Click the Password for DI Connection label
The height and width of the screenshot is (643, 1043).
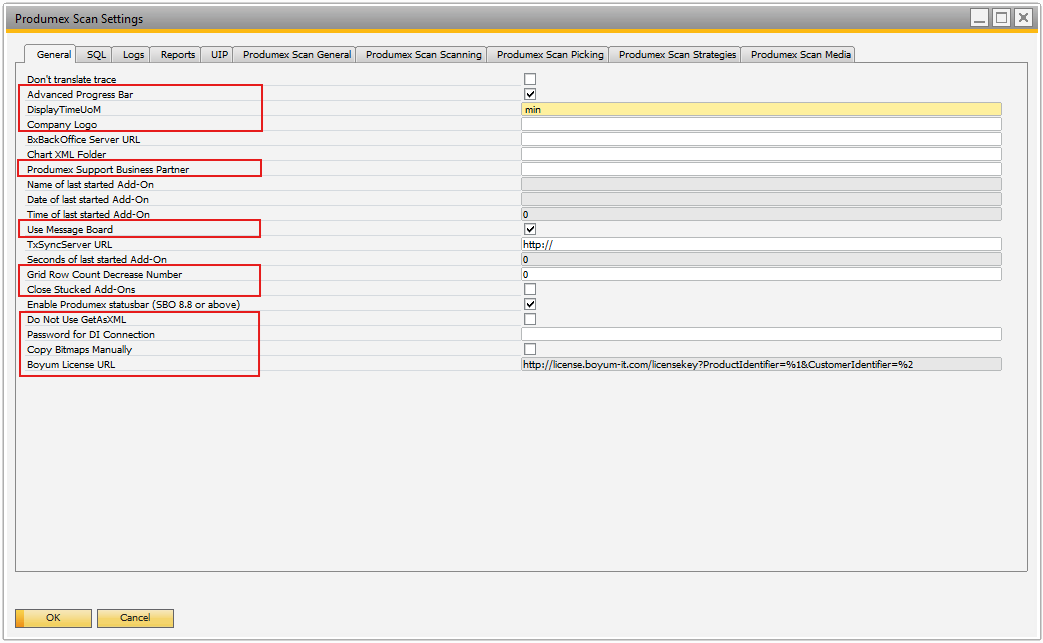pyautogui.click(x=90, y=334)
